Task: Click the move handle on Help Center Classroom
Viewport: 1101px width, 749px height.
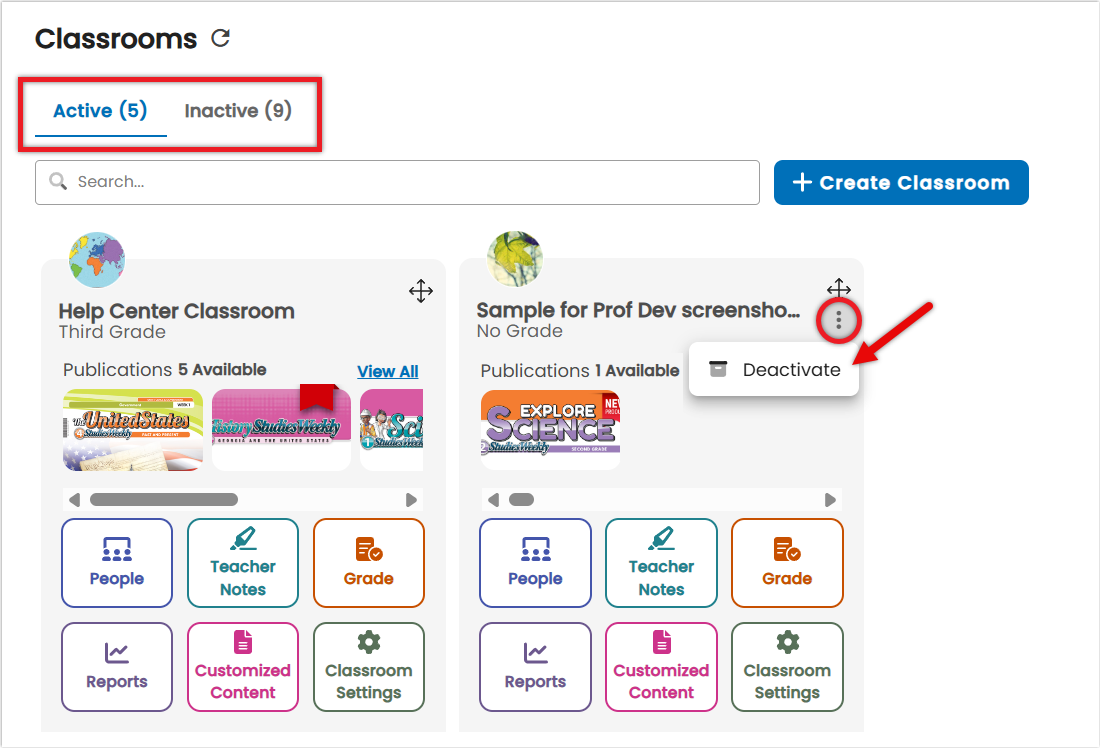Action: coord(421,291)
